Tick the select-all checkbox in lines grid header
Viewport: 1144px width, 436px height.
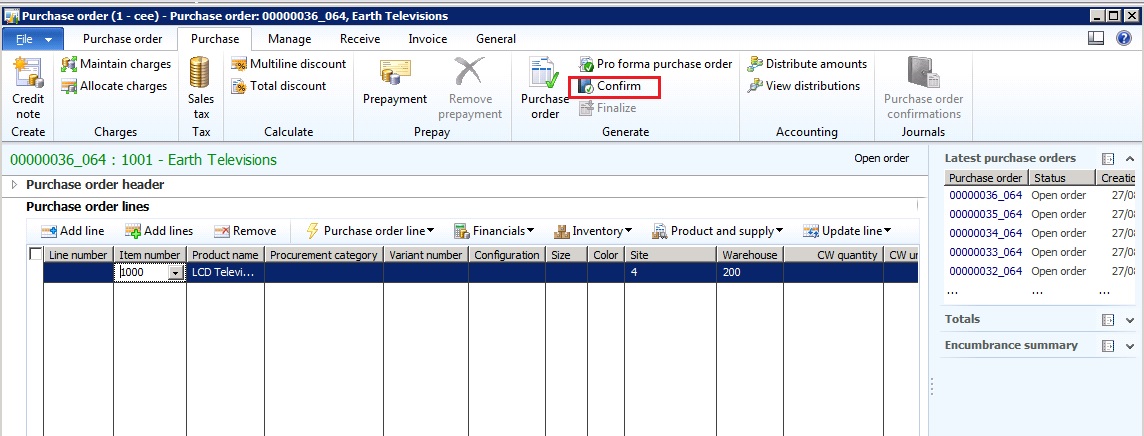pyautogui.click(x=36, y=255)
